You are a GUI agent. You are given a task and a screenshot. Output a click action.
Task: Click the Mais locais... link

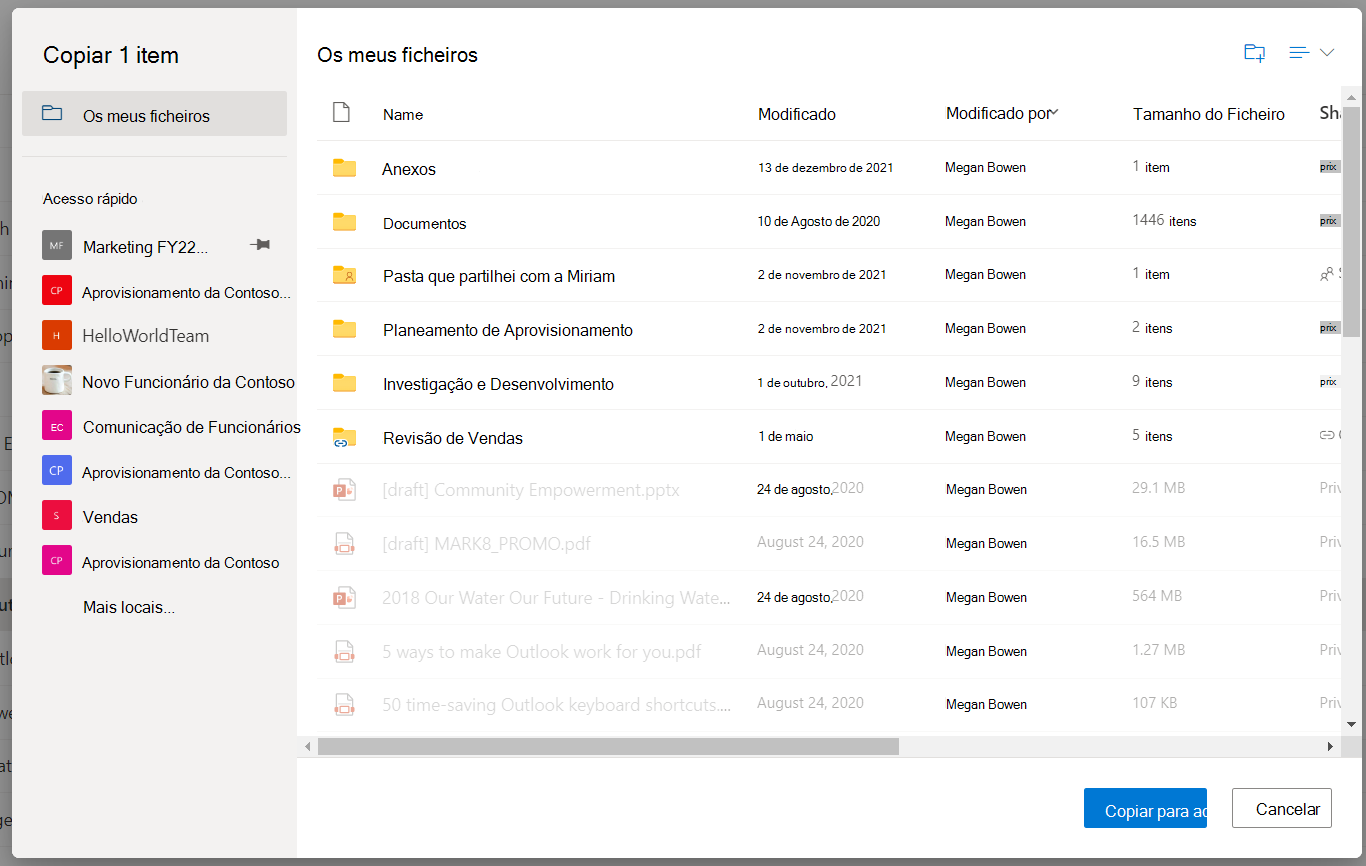pyautogui.click(x=129, y=607)
